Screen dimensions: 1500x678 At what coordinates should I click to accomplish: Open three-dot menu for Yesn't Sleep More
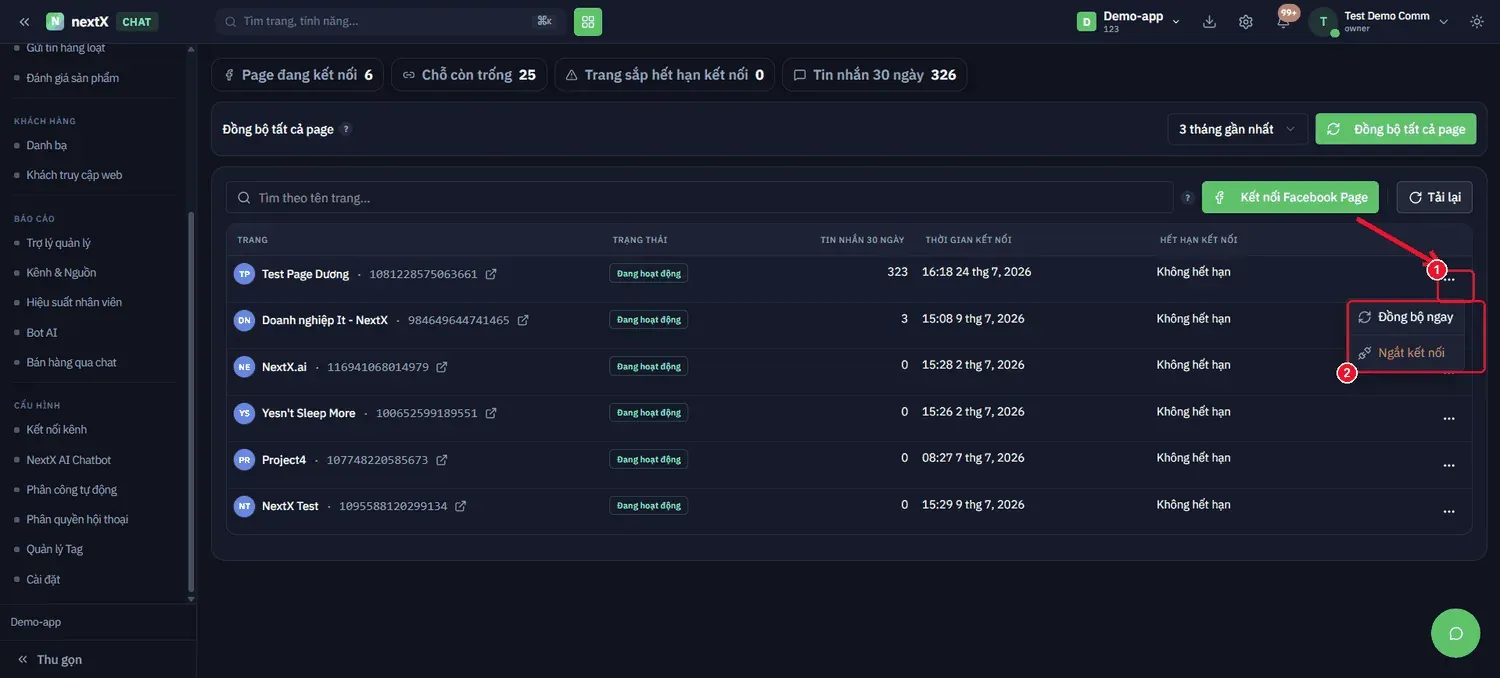(x=1449, y=418)
